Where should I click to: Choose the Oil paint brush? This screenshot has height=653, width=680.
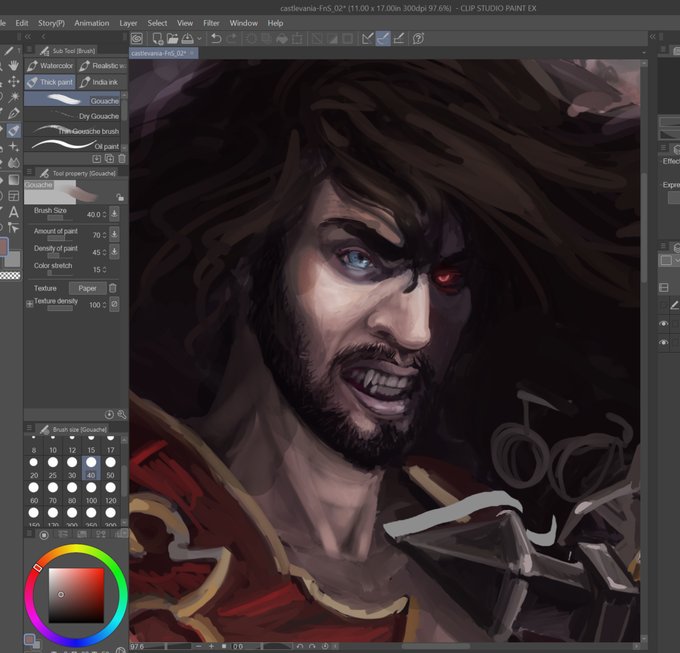(x=72, y=146)
